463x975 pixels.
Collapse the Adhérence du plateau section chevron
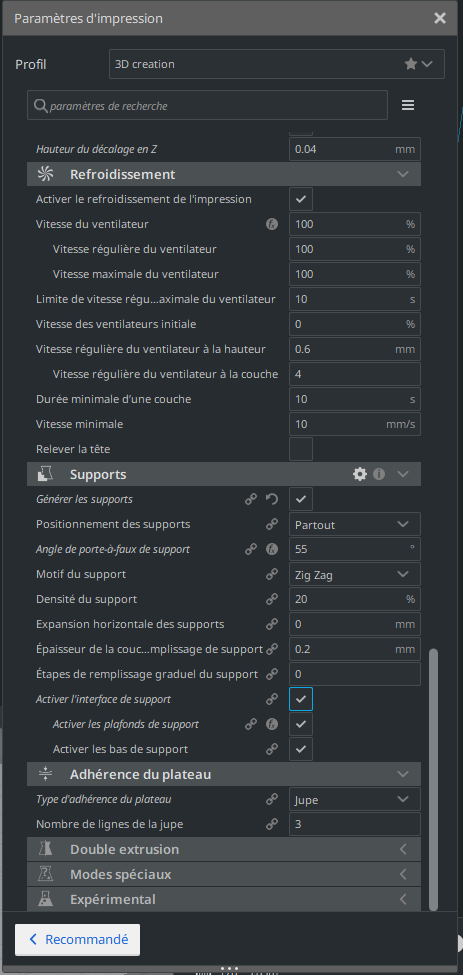click(x=403, y=775)
